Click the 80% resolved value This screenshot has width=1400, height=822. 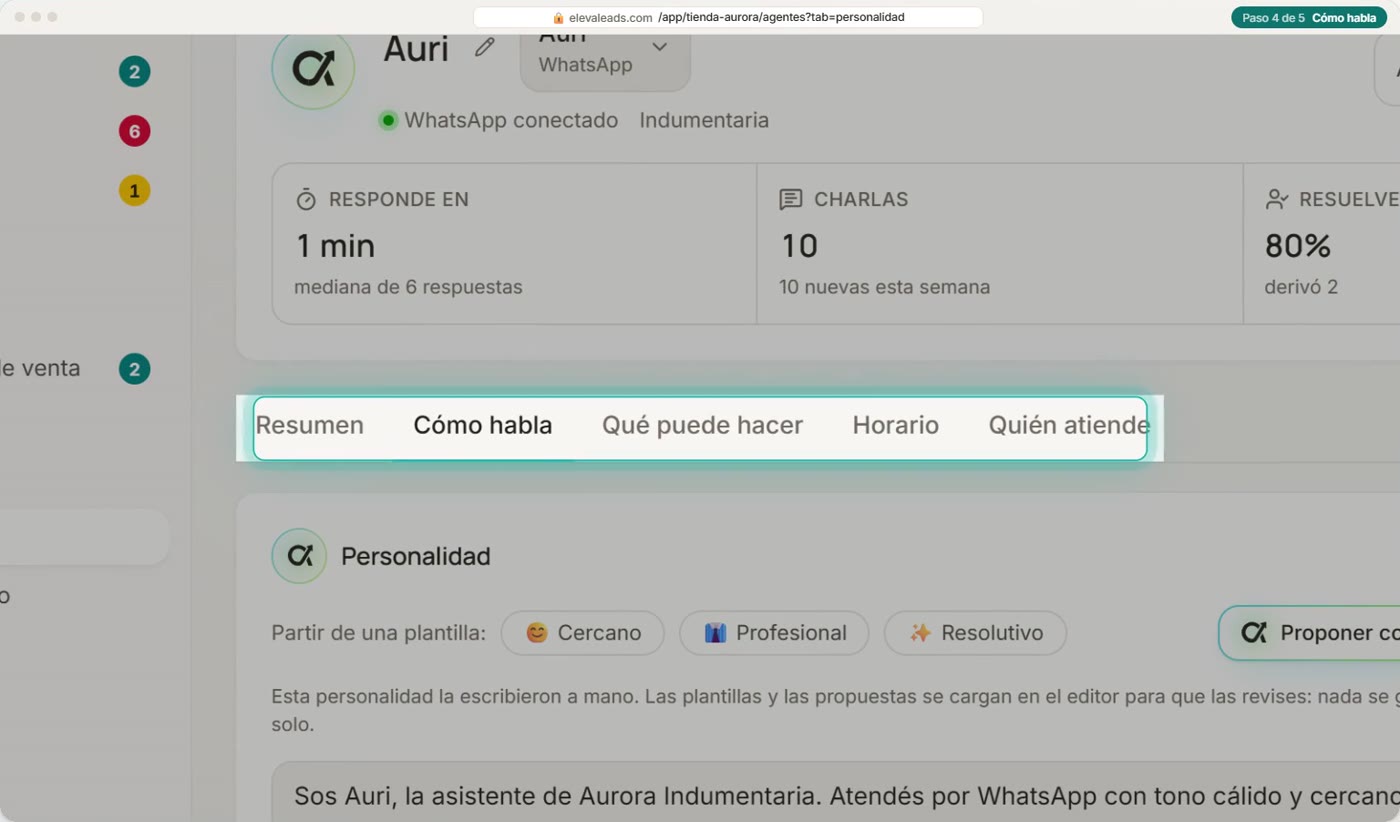1298,246
